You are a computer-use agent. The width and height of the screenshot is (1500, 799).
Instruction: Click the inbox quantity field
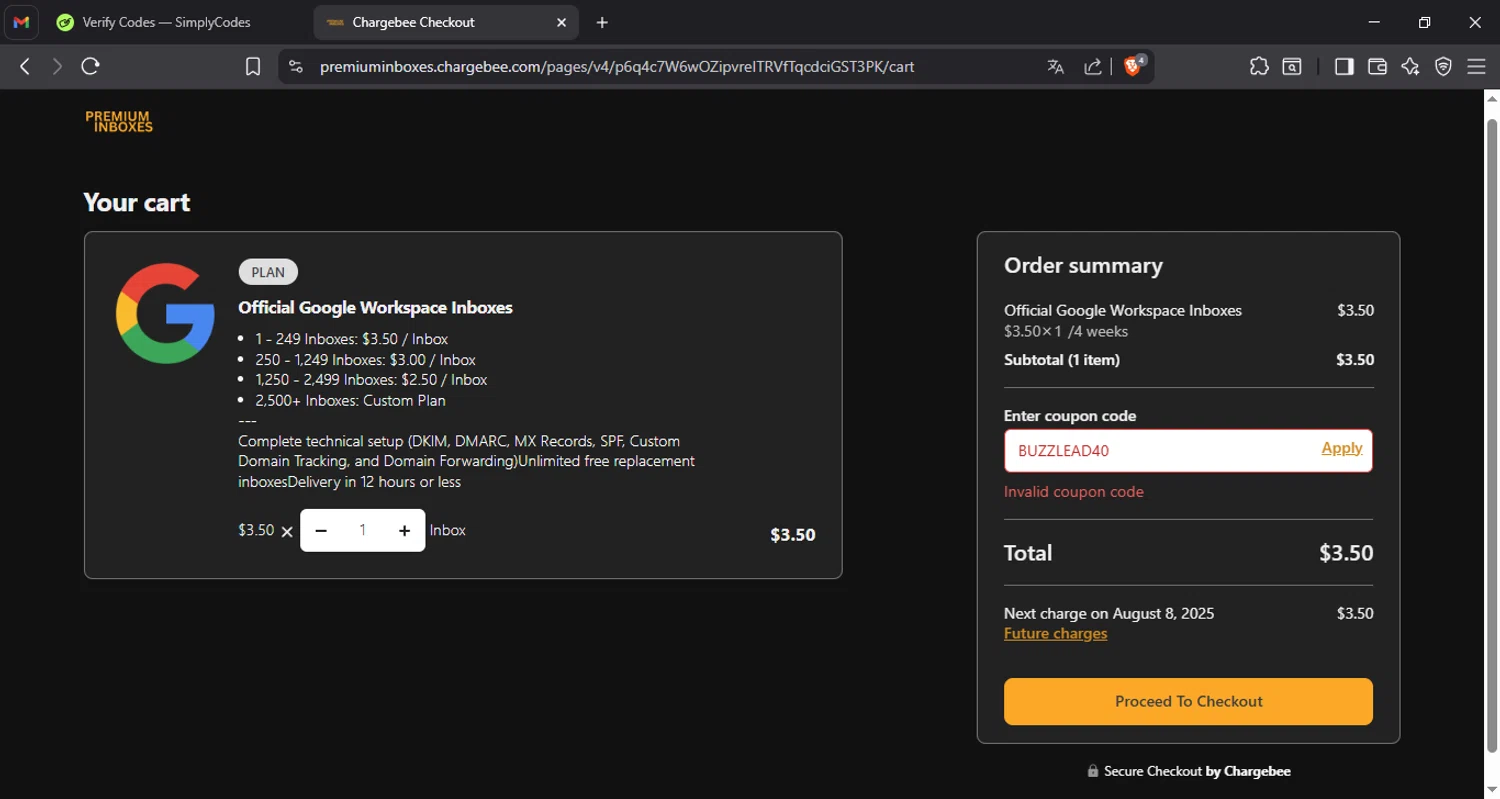pos(362,530)
